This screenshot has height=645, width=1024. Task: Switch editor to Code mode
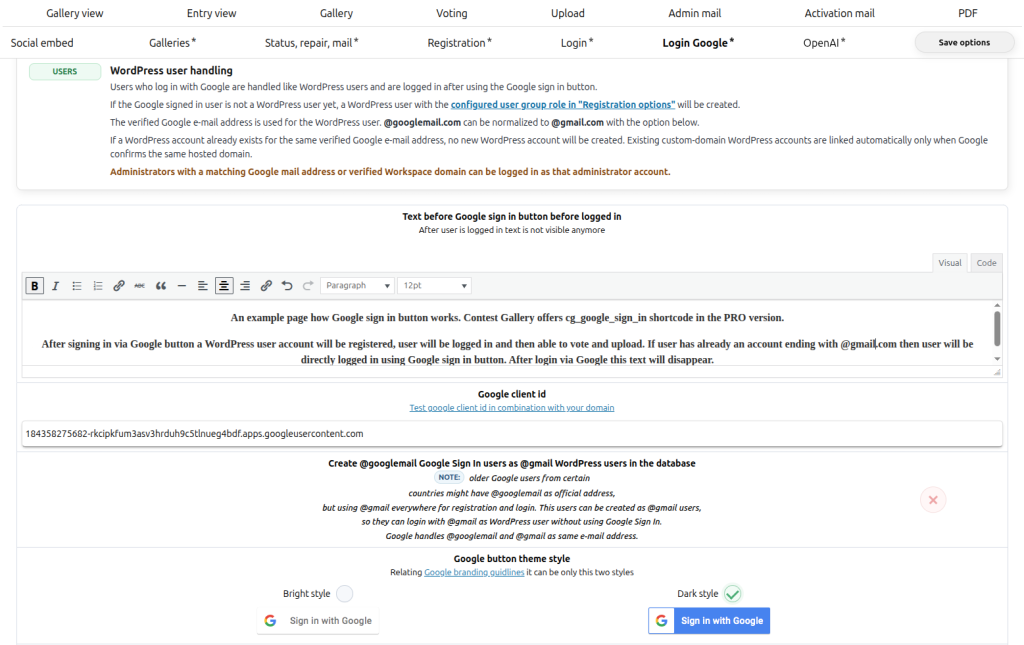coord(986,263)
